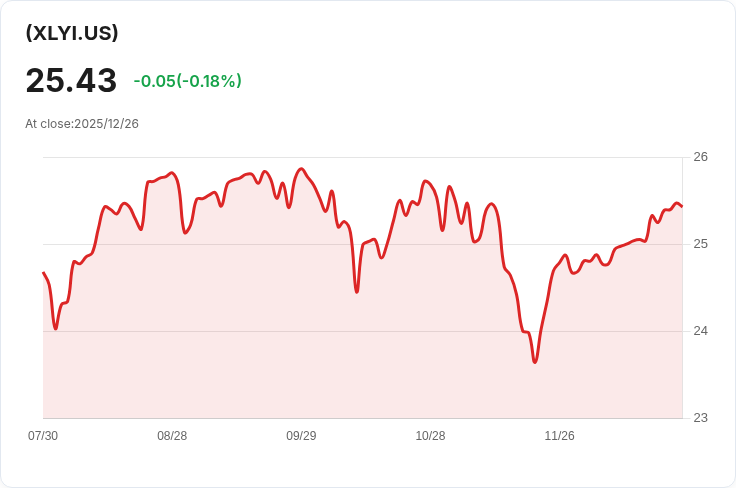Click the At close 2025/12/26 label
The width and height of the screenshot is (736, 488).
[x=82, y=124]
